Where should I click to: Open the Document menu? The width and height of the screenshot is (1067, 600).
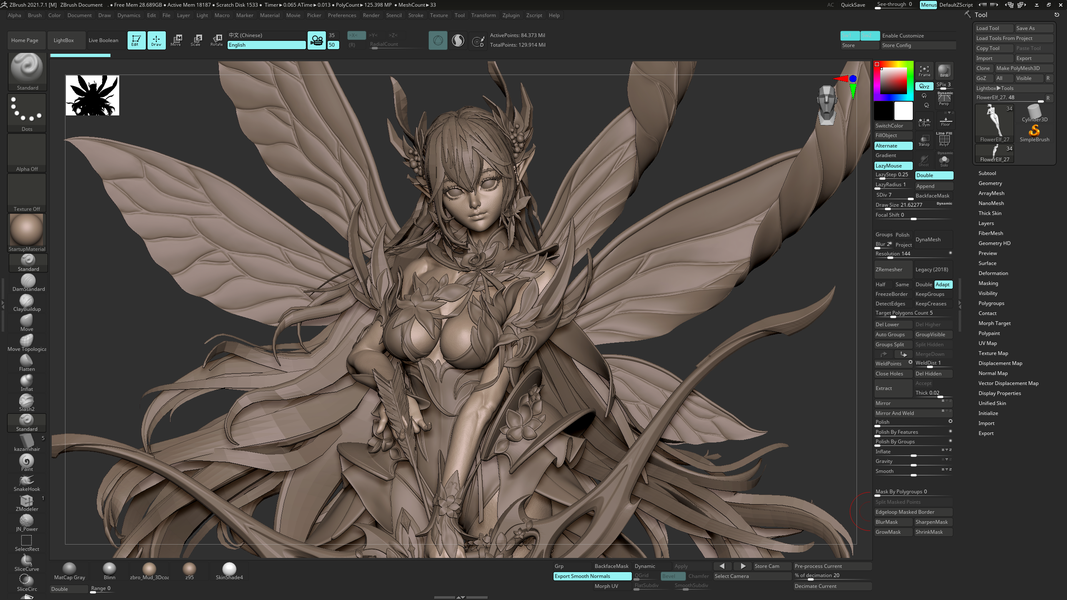[x=79, y=15]
